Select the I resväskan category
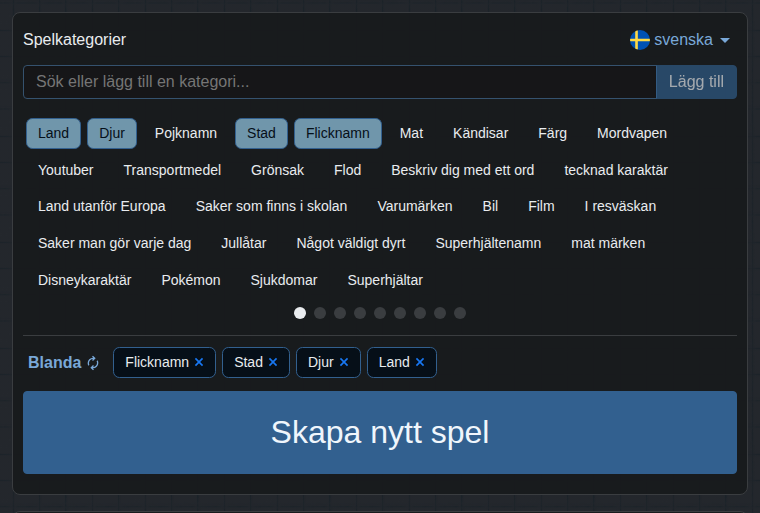The height and width of the screenshot is (513, 760). [x=620, y=207]
